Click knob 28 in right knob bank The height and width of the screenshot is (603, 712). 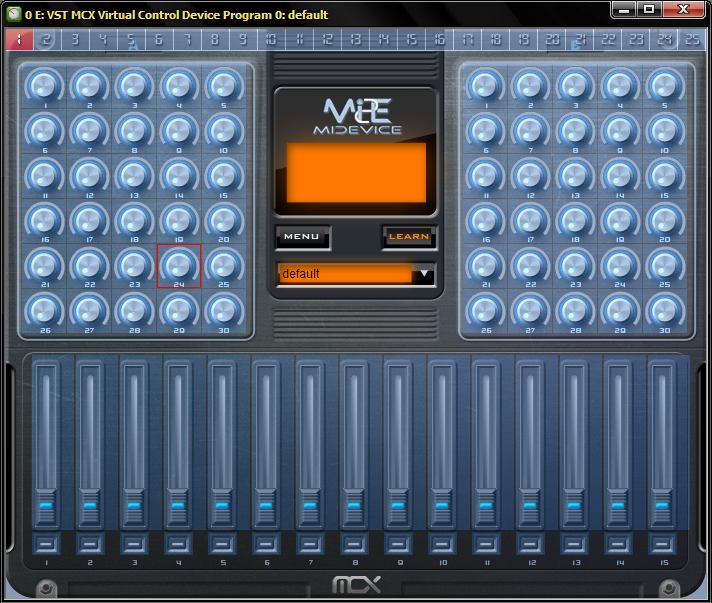[x=575, y=311]
